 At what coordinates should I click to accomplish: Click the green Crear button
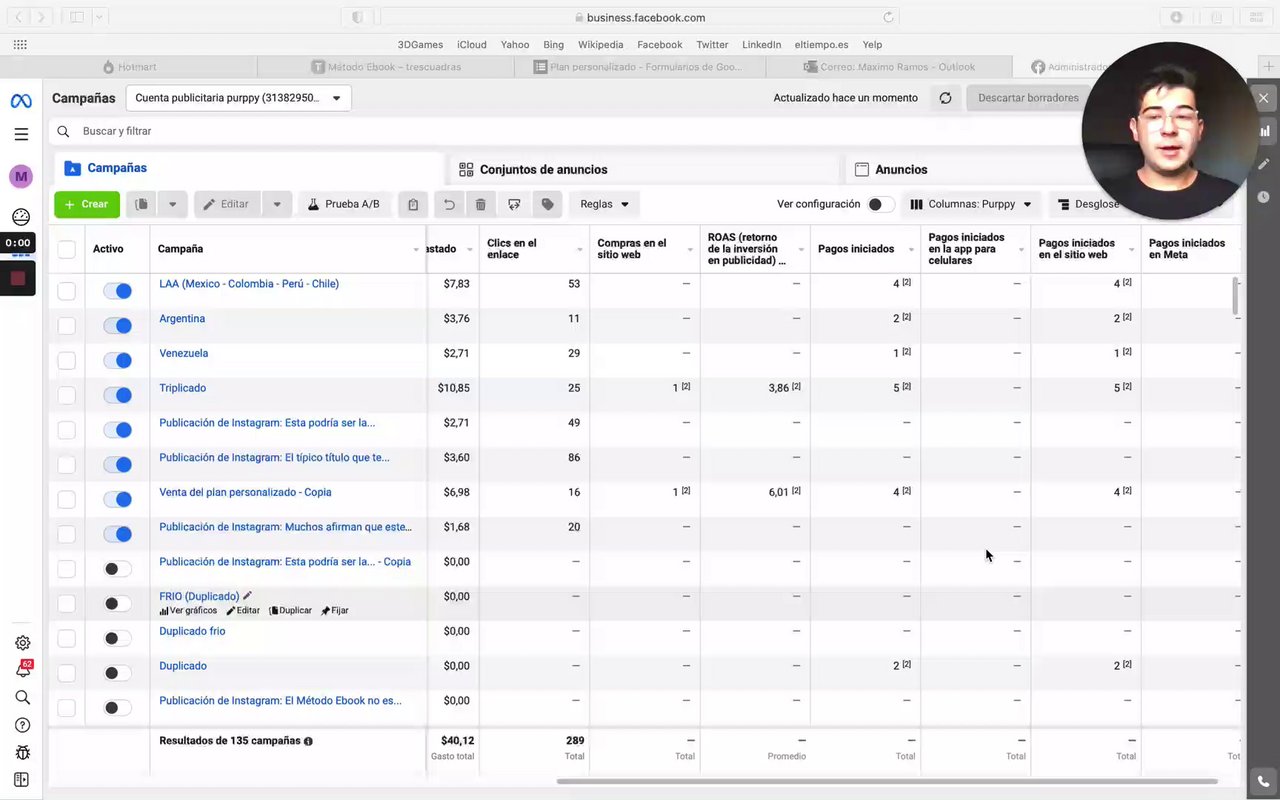pos(87,204)
